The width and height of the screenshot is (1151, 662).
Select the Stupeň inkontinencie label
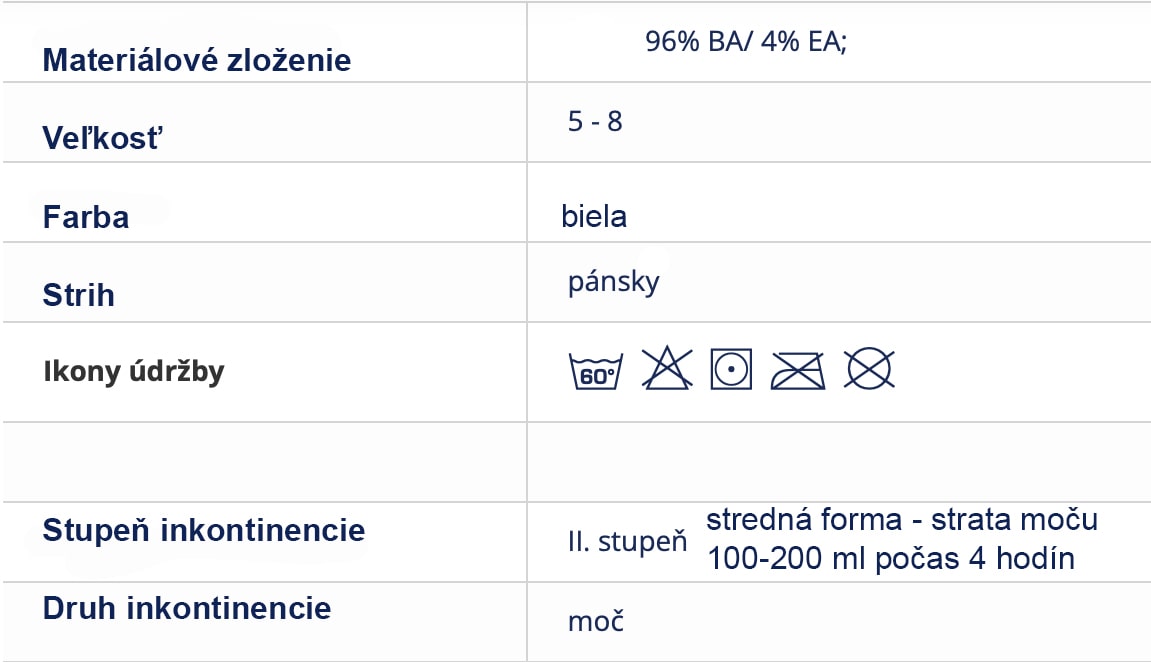[x=204, y=530]
